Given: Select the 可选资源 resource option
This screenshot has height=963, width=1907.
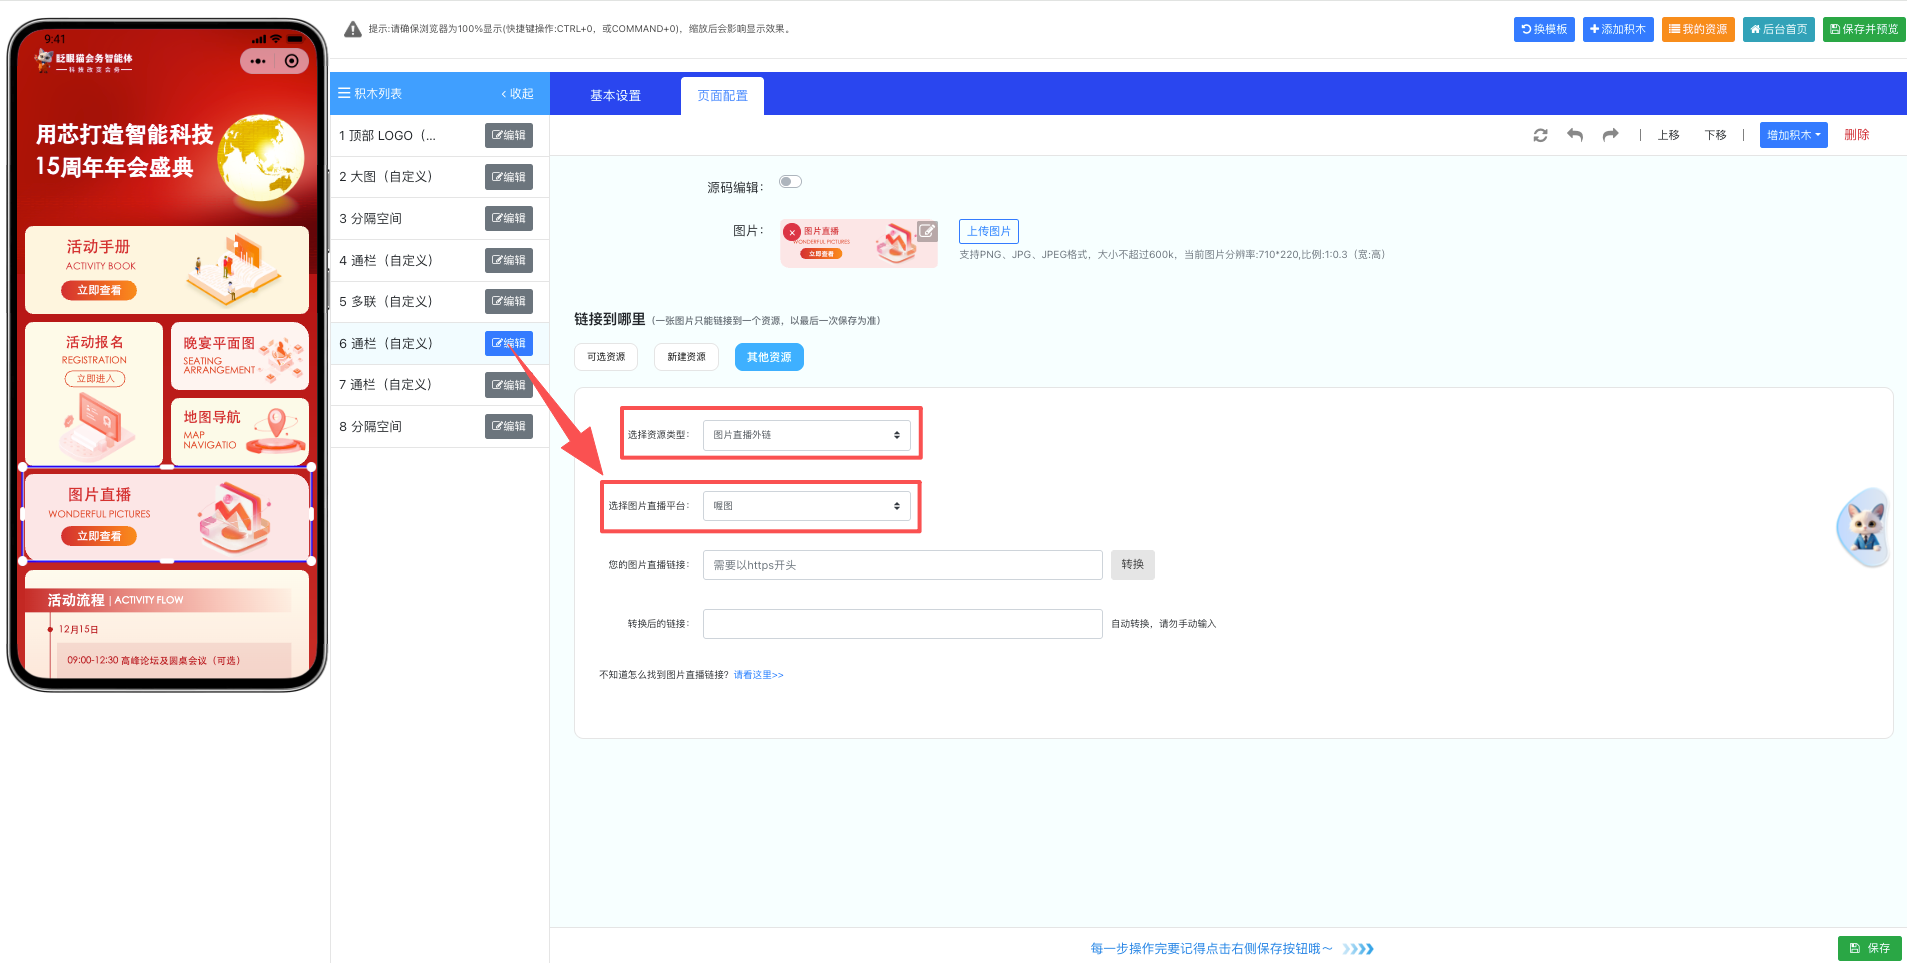Looking at the screenshot, I should point(606,357).
